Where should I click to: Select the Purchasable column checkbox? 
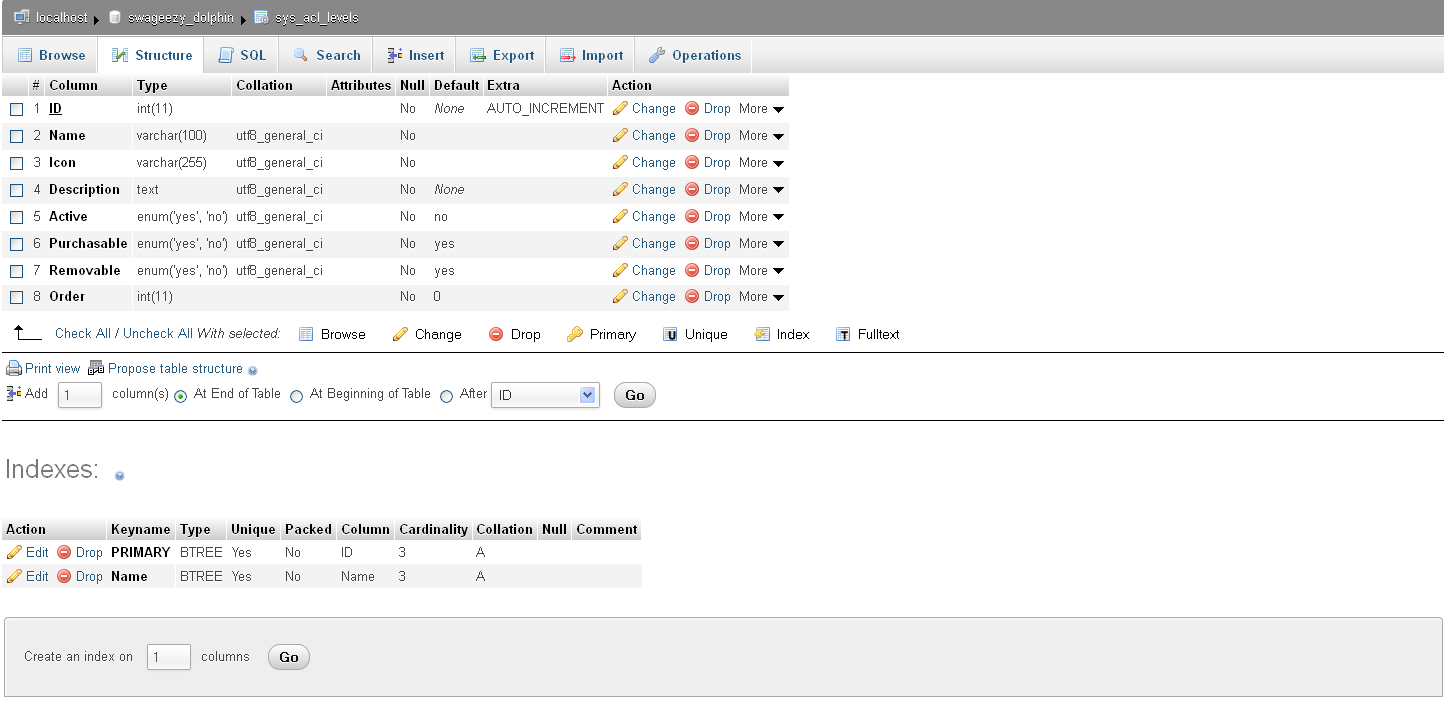17,244
